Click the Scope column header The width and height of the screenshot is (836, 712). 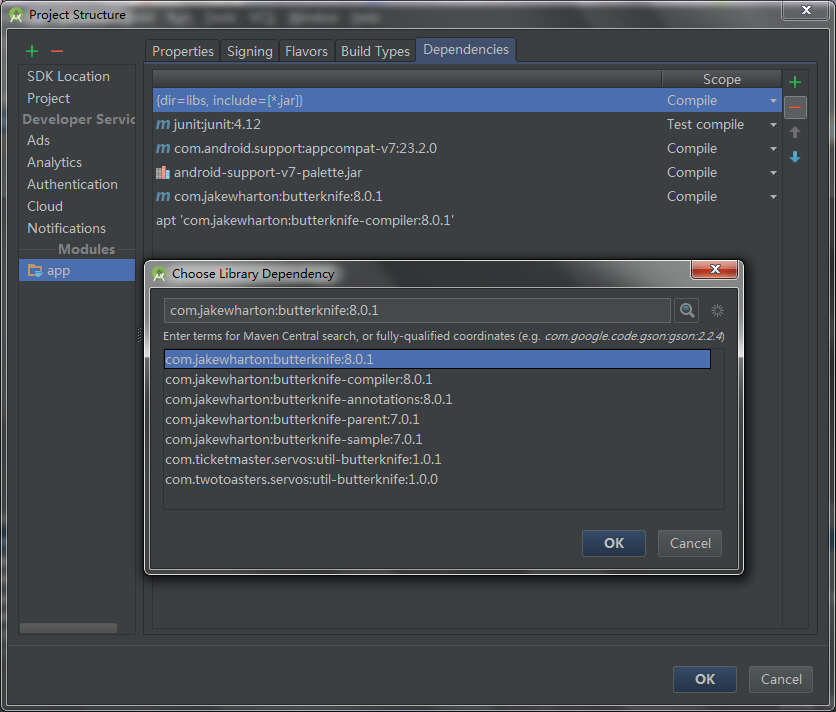721,79
